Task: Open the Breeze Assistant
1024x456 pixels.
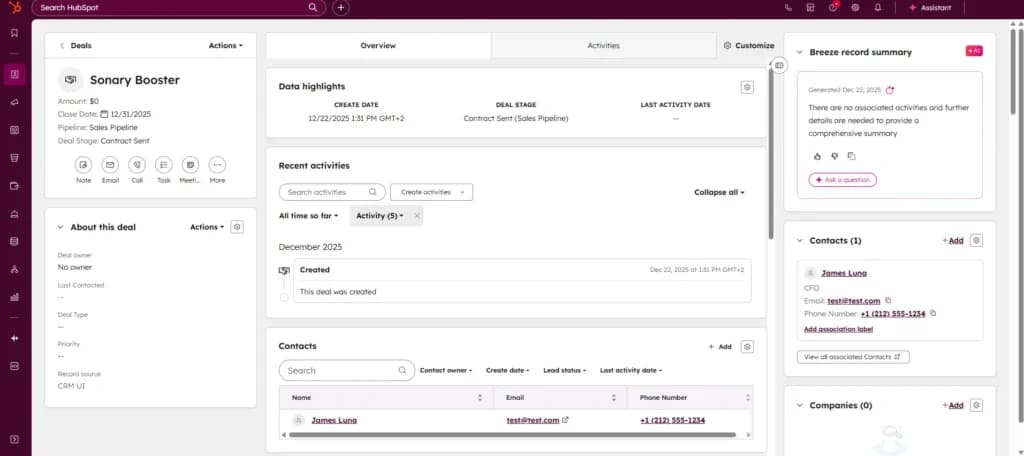Action: point(930,8)
